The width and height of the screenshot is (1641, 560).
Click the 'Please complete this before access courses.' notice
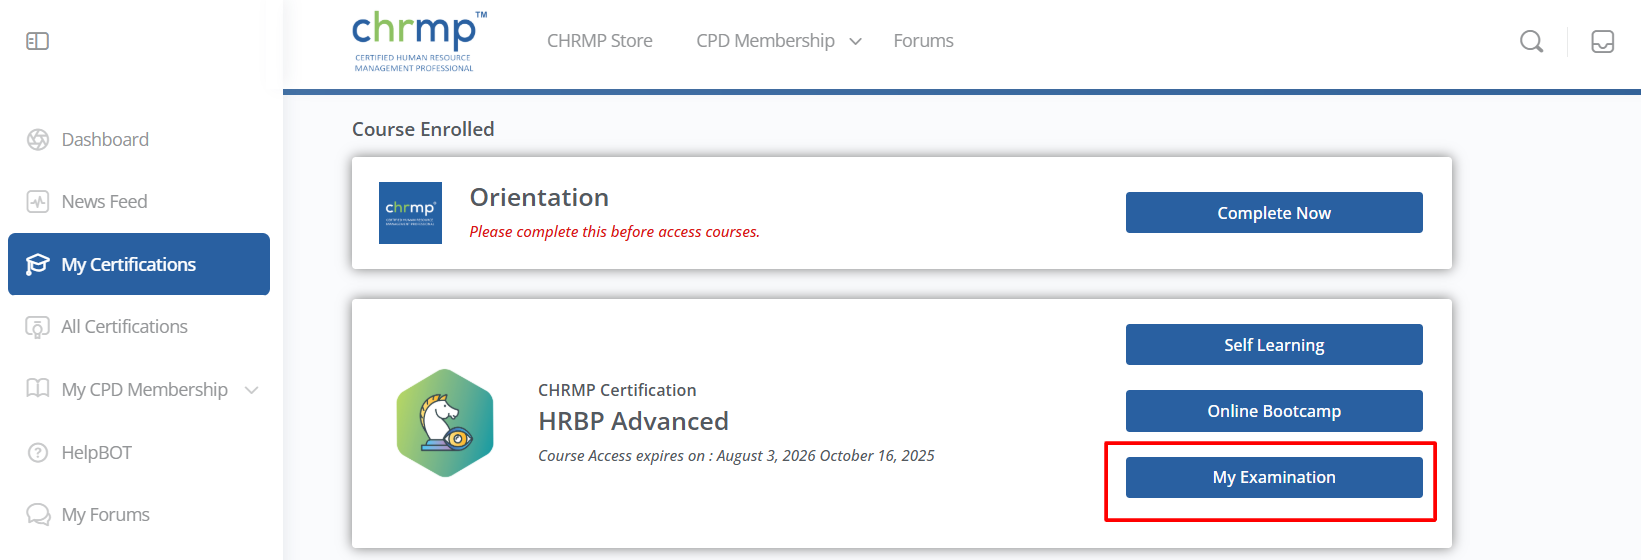tap(614, 232)
